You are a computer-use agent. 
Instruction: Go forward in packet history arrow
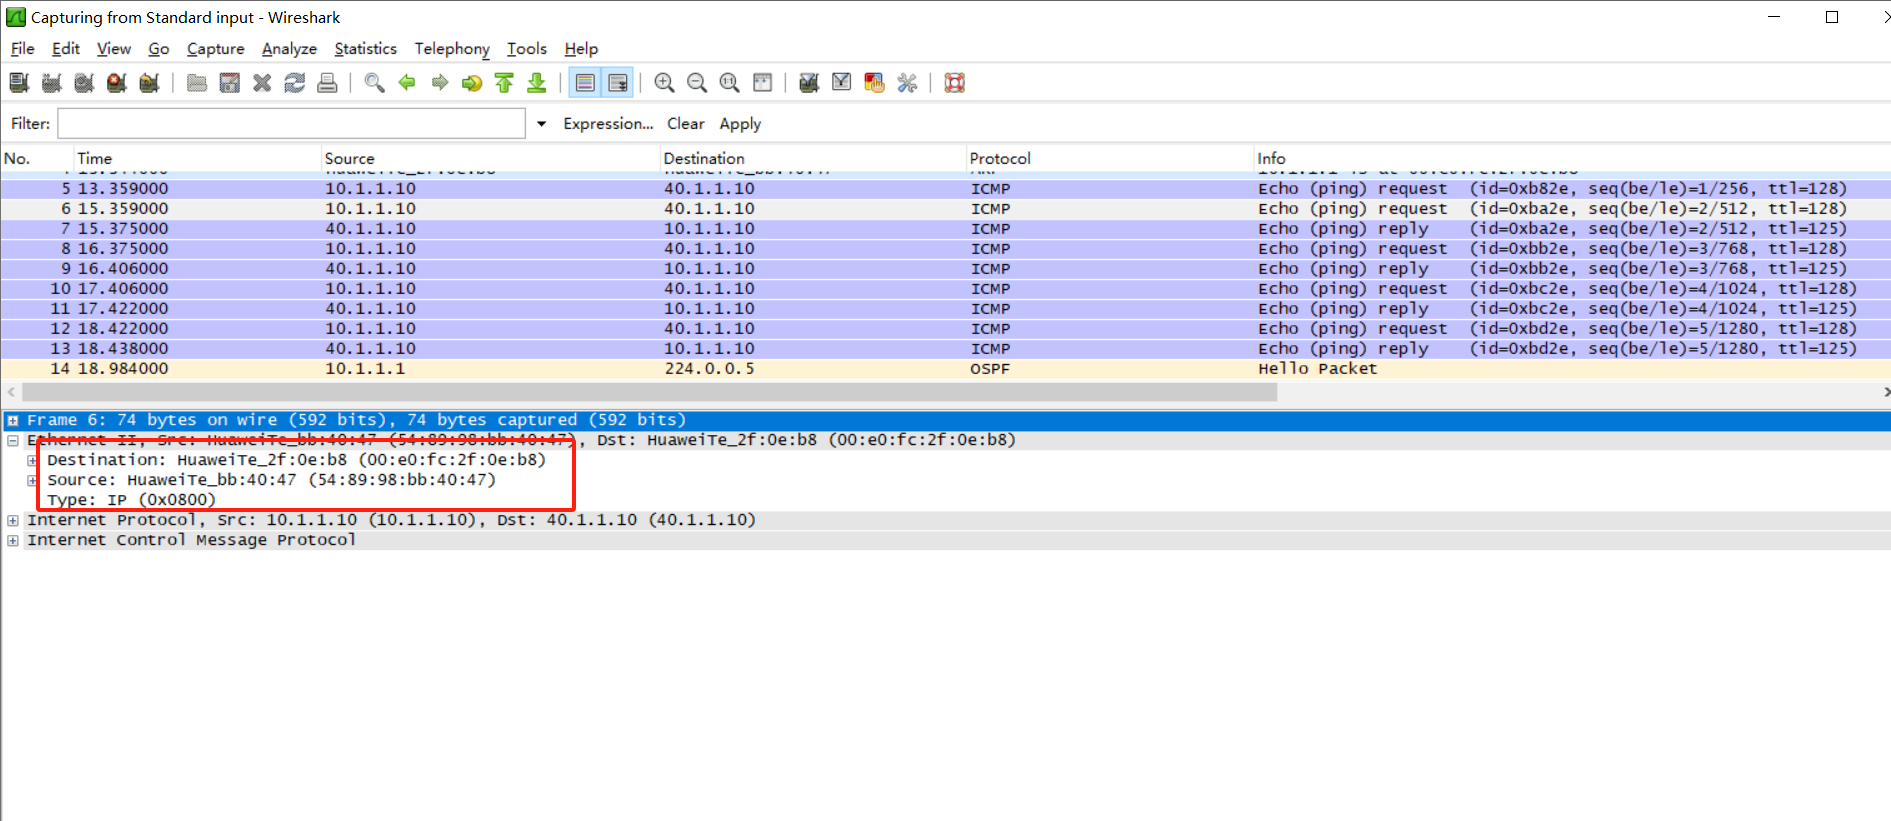click(439, 83)
